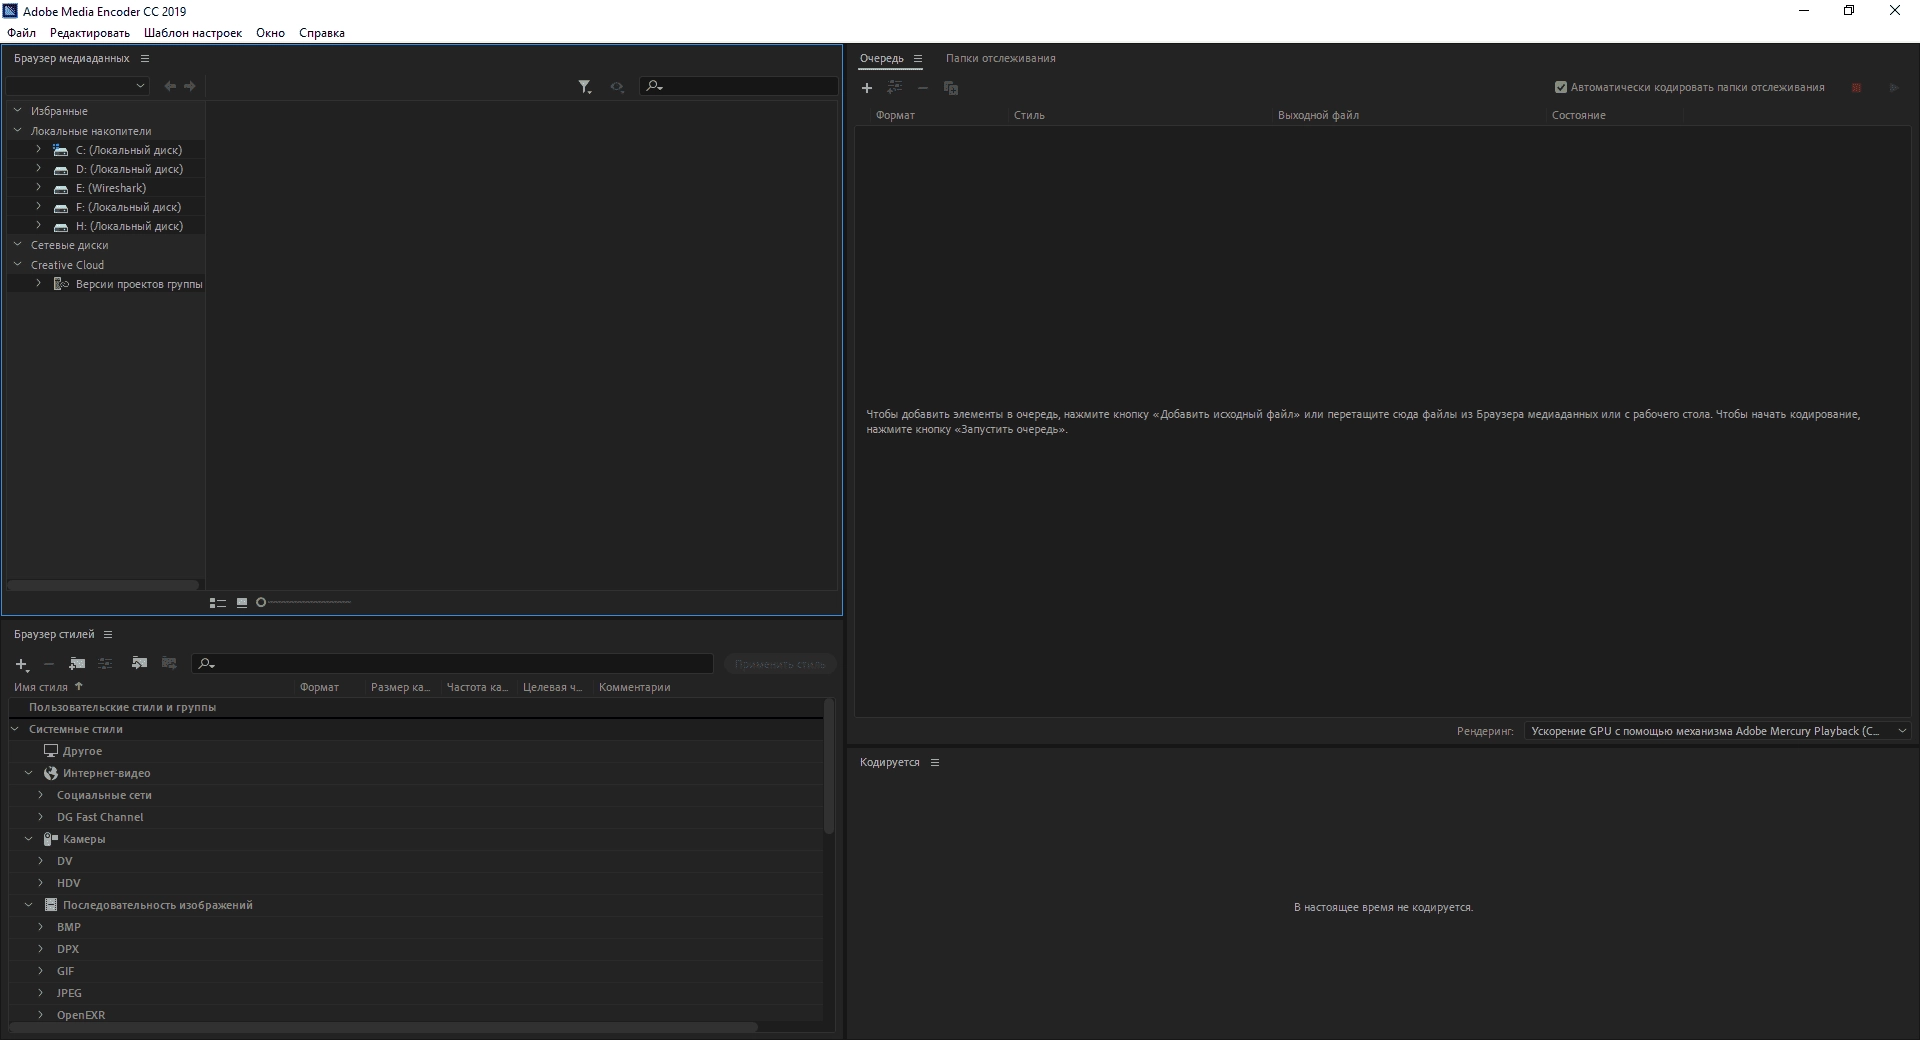
Task: Click the Apply Preset button
Action: tap(780, 664)
